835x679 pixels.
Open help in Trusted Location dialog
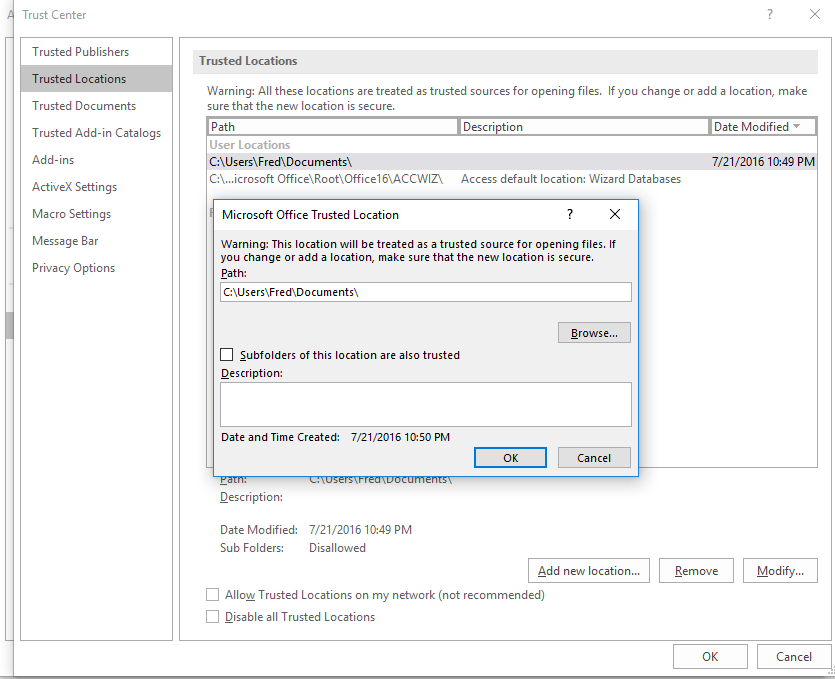click(570, 214)
